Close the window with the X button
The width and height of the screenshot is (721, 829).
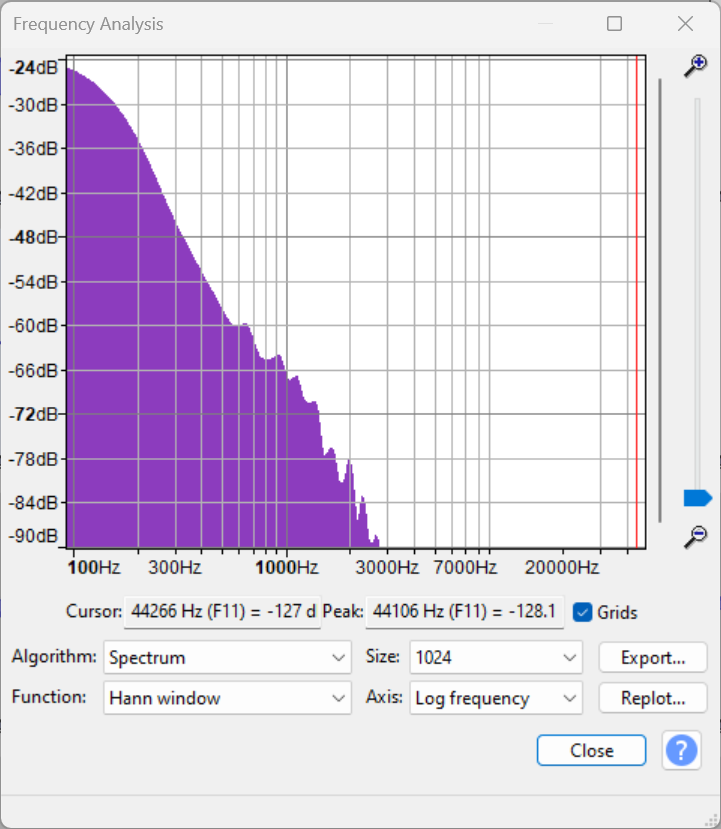click(686, 24)
